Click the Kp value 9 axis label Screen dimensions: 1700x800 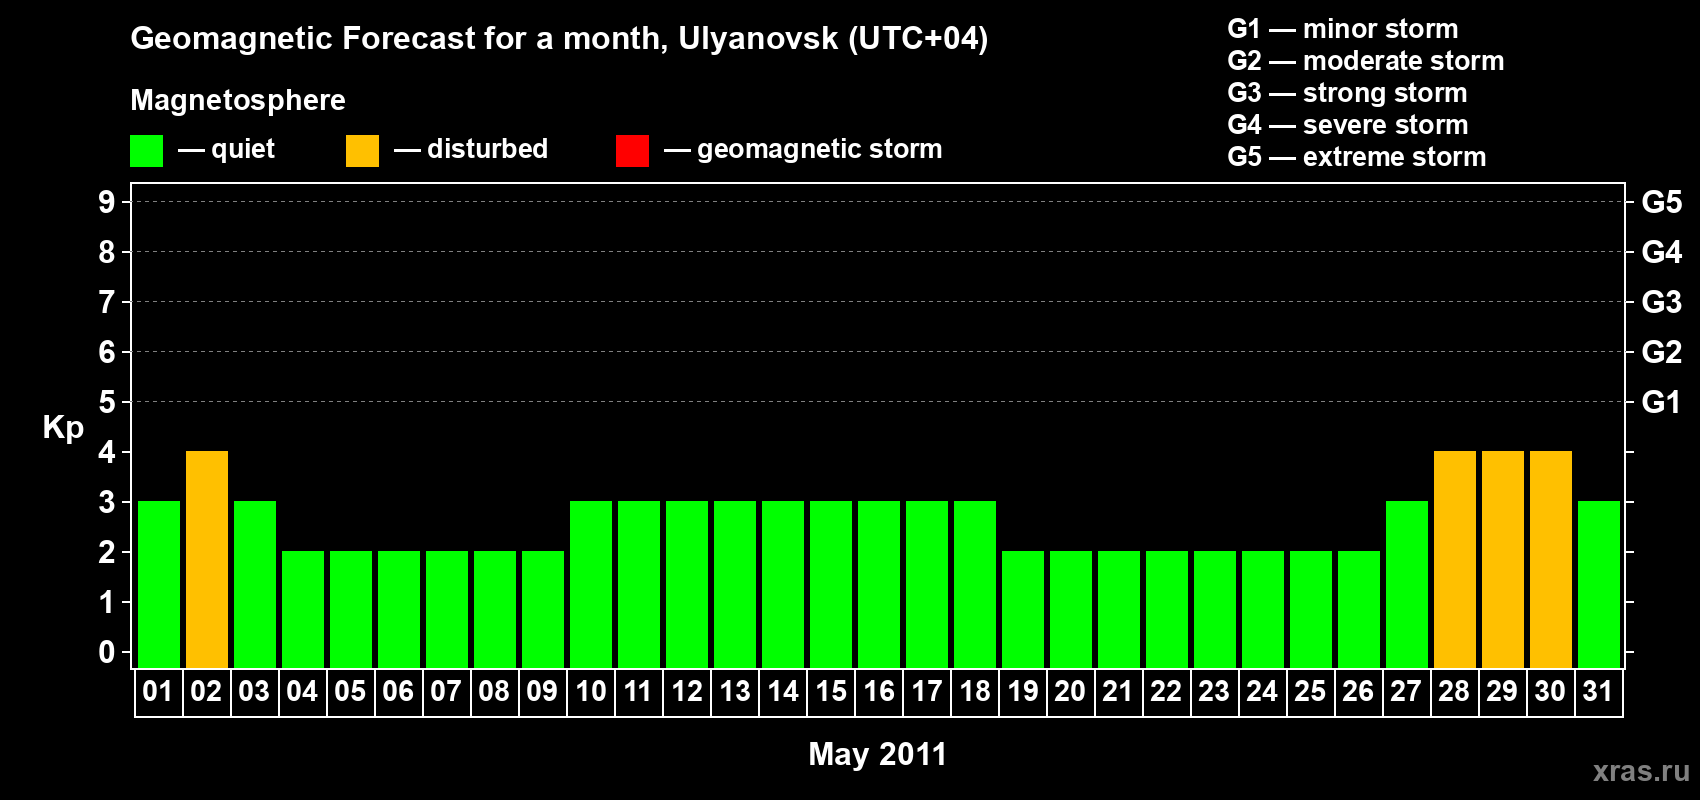click(107, 202)
